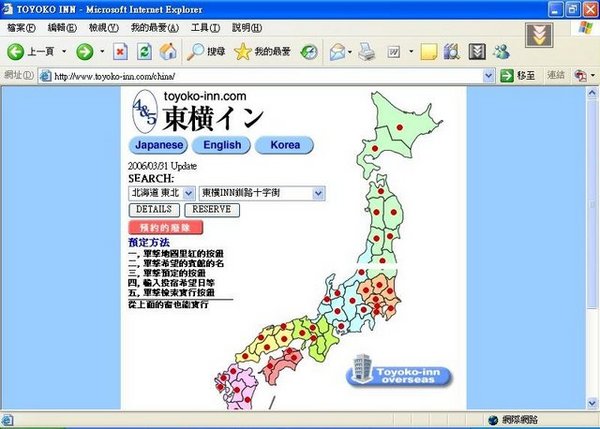
Task: Open the Mail button dropdown arrow
Action: [x=350, y=51]
